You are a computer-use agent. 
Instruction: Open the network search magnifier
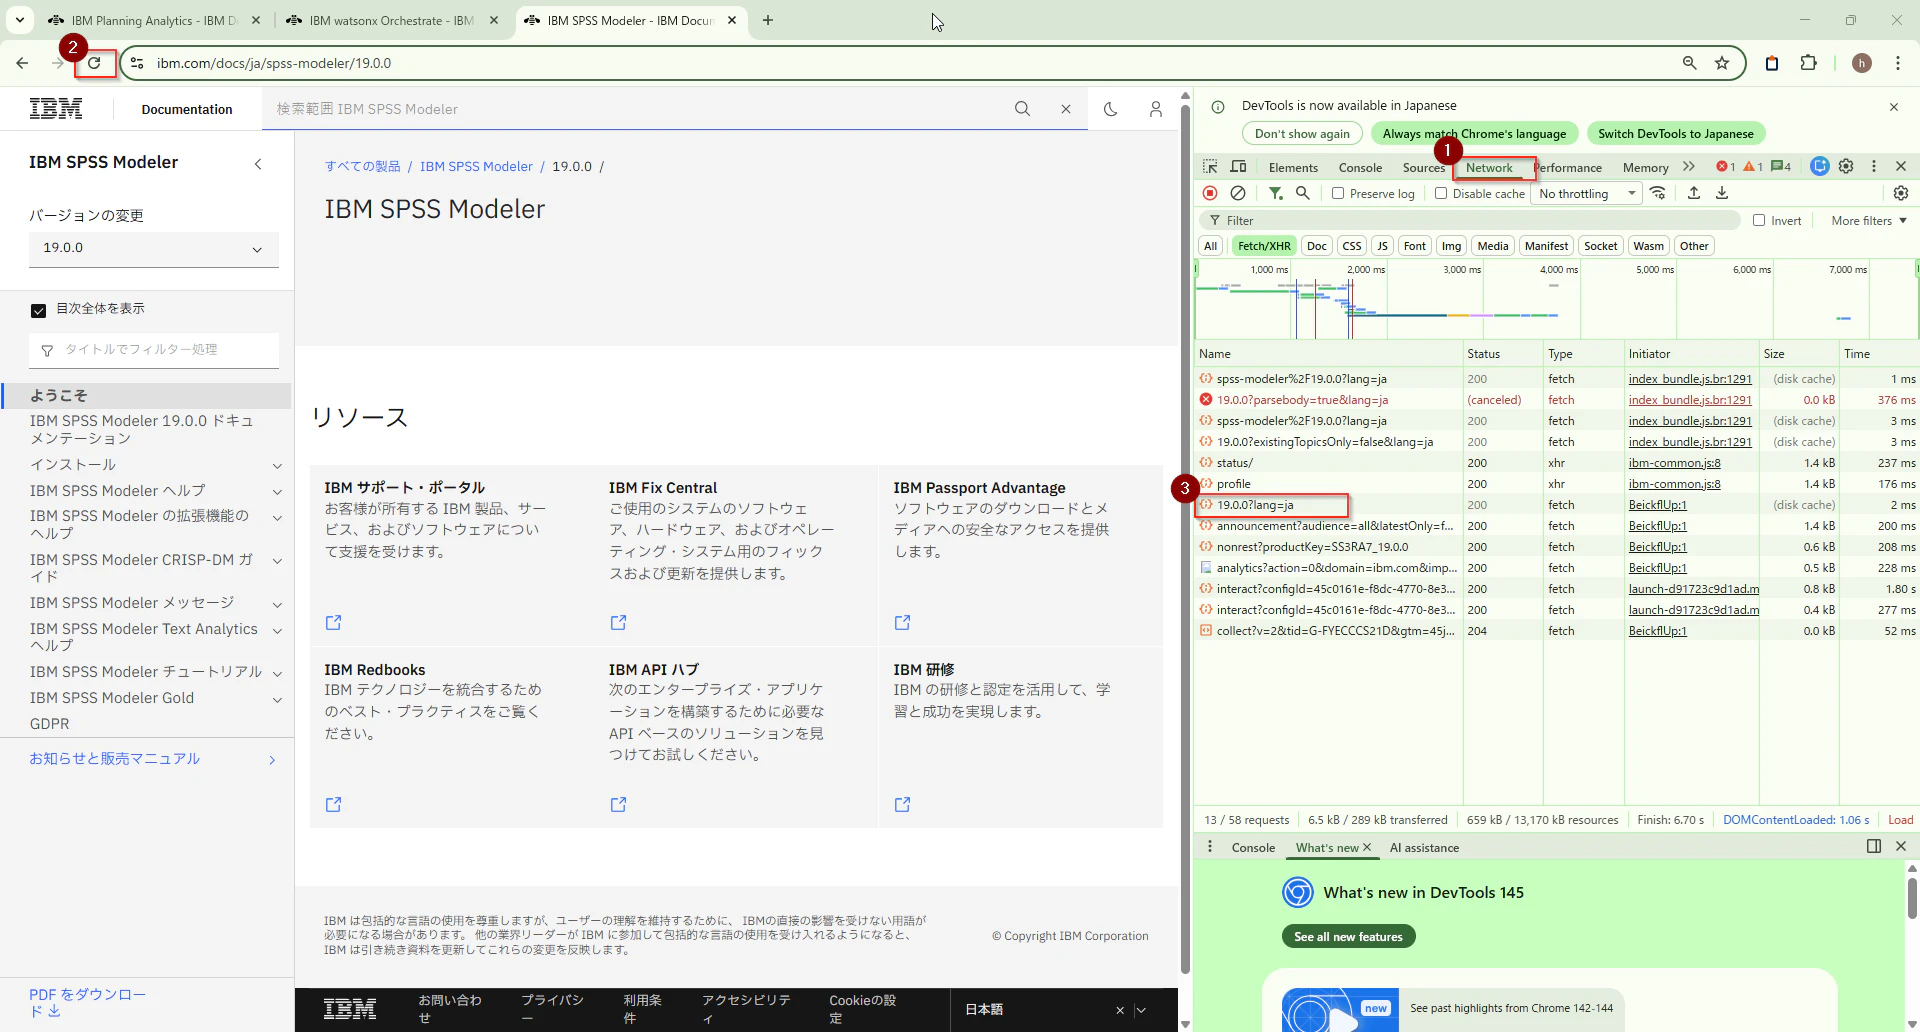pos(1303,193)
